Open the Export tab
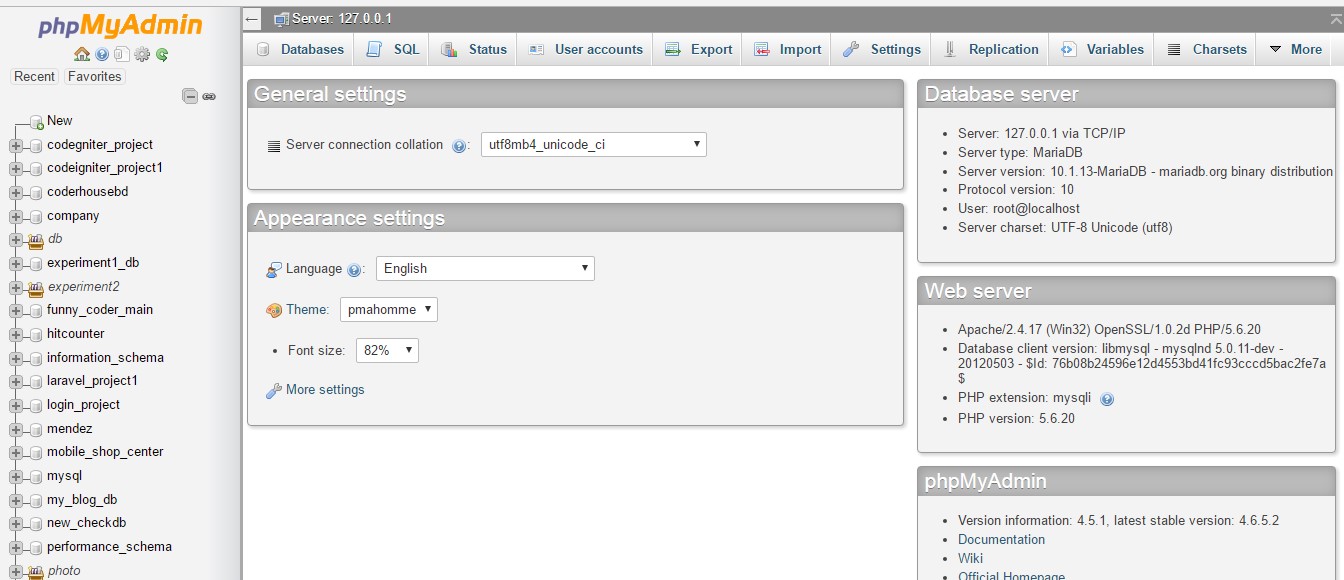The height and width of the screenshot is (580, 1344). pyautogui.click(x=698, y=49)
